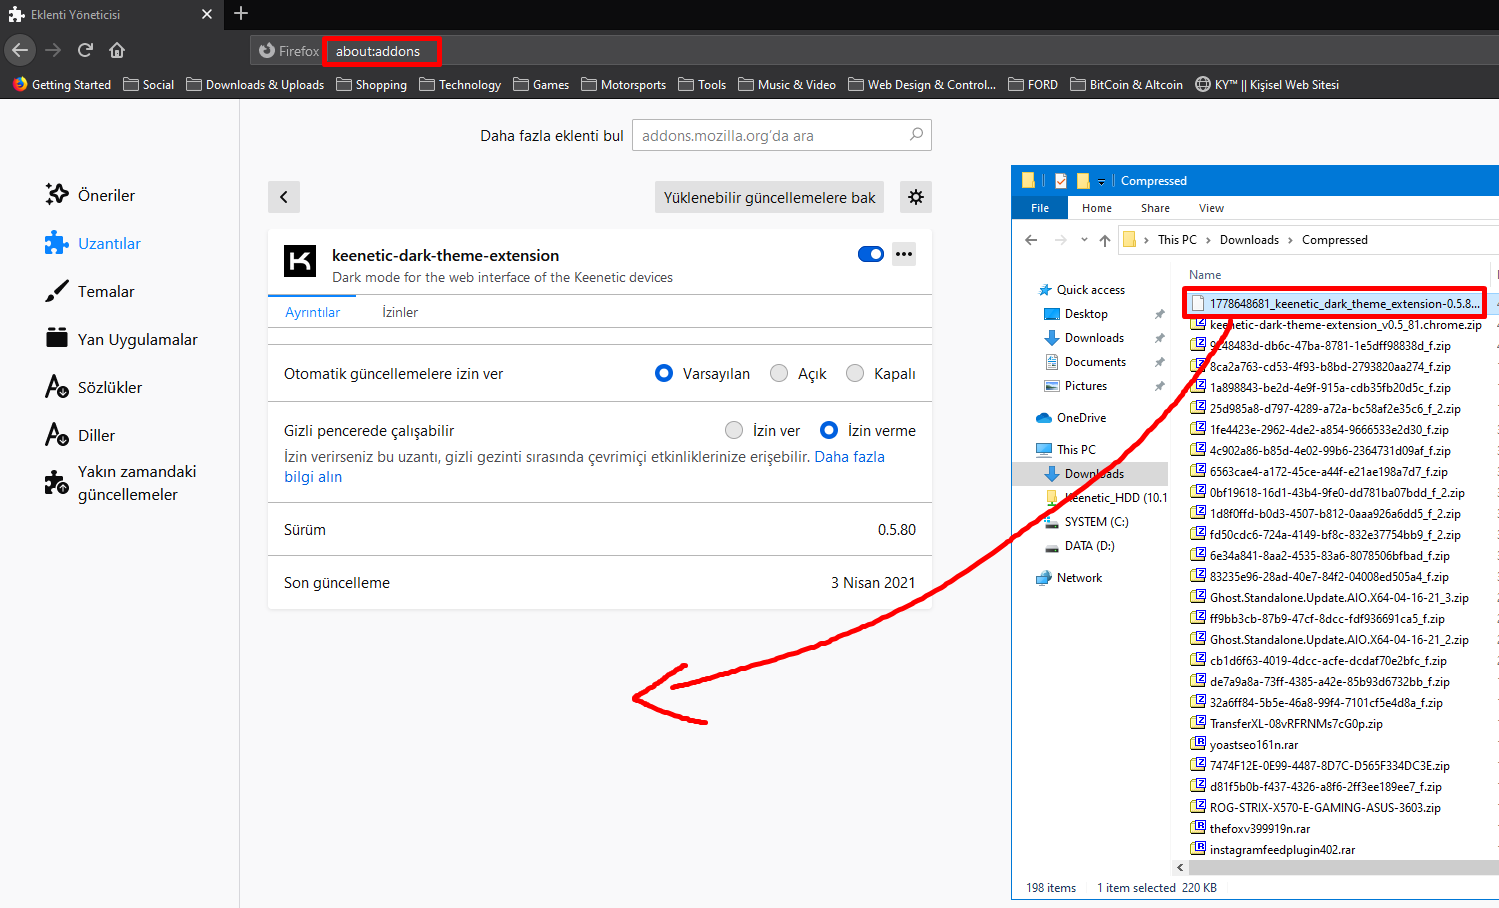Open the Home ribbon tab in Explorer

(1097, 208)
